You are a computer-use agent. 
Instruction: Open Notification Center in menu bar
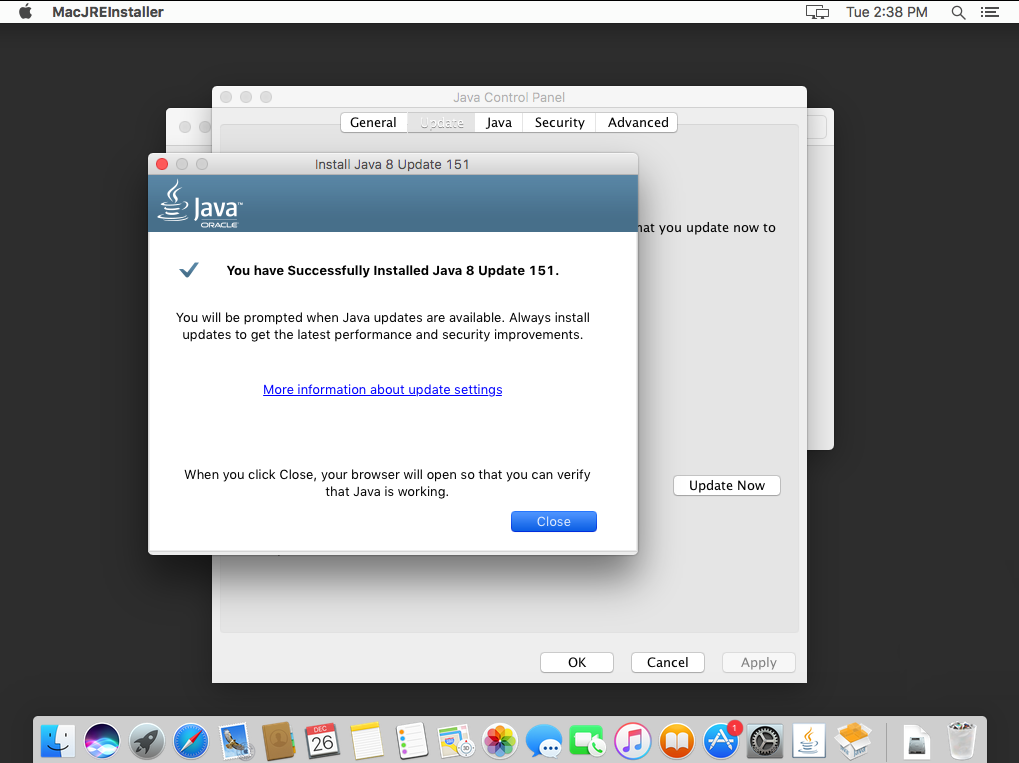(990, 12)
